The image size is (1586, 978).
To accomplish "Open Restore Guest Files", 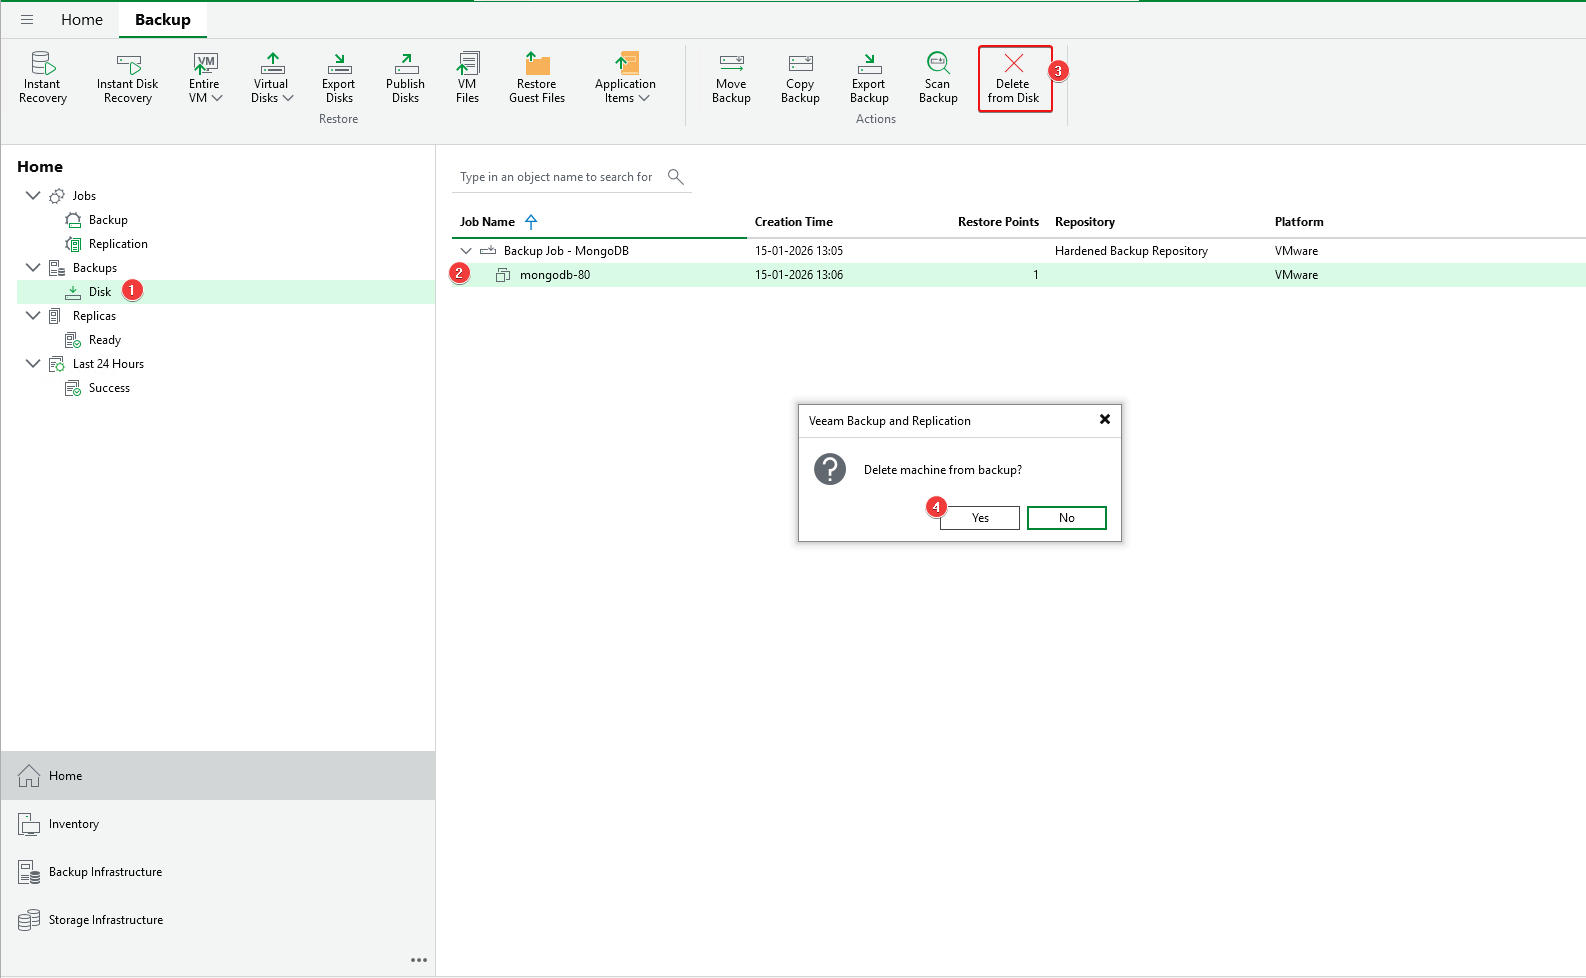I will click(537, 78).
